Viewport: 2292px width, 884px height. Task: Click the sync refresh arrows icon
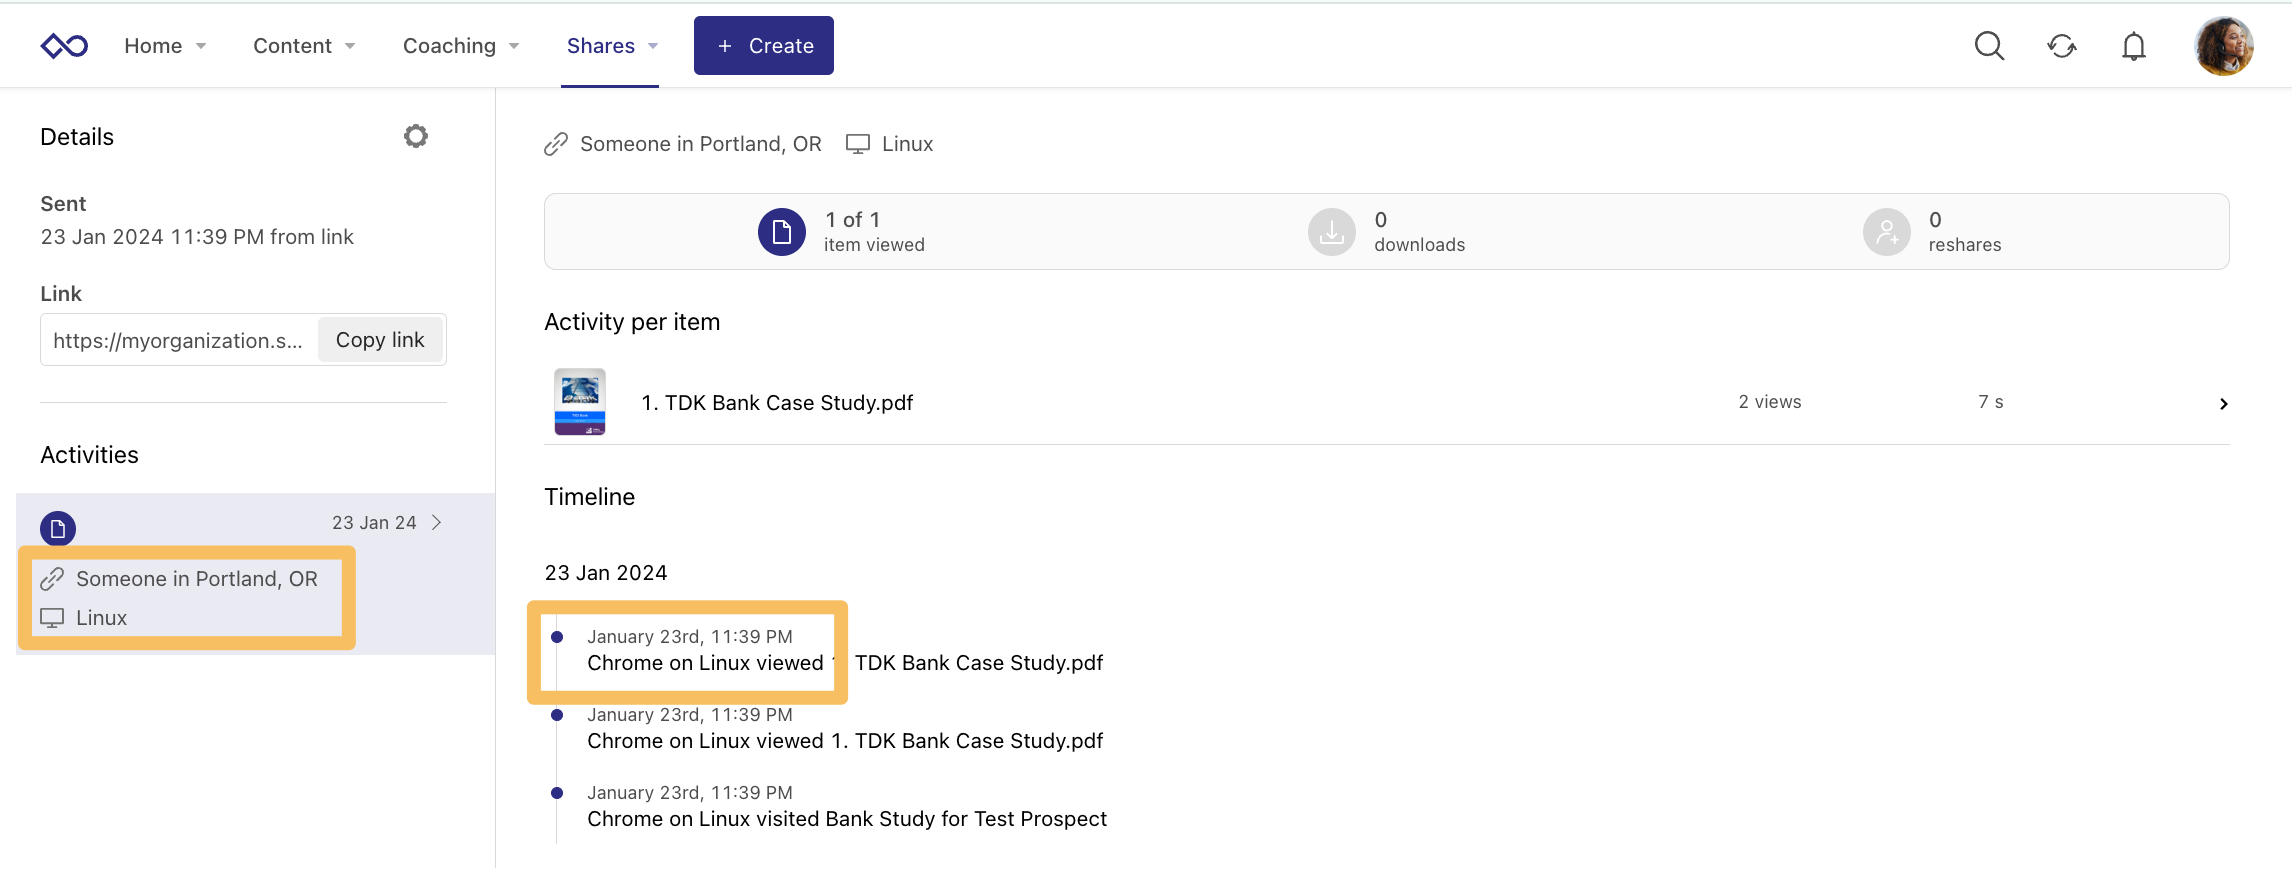click(2062, 46)
